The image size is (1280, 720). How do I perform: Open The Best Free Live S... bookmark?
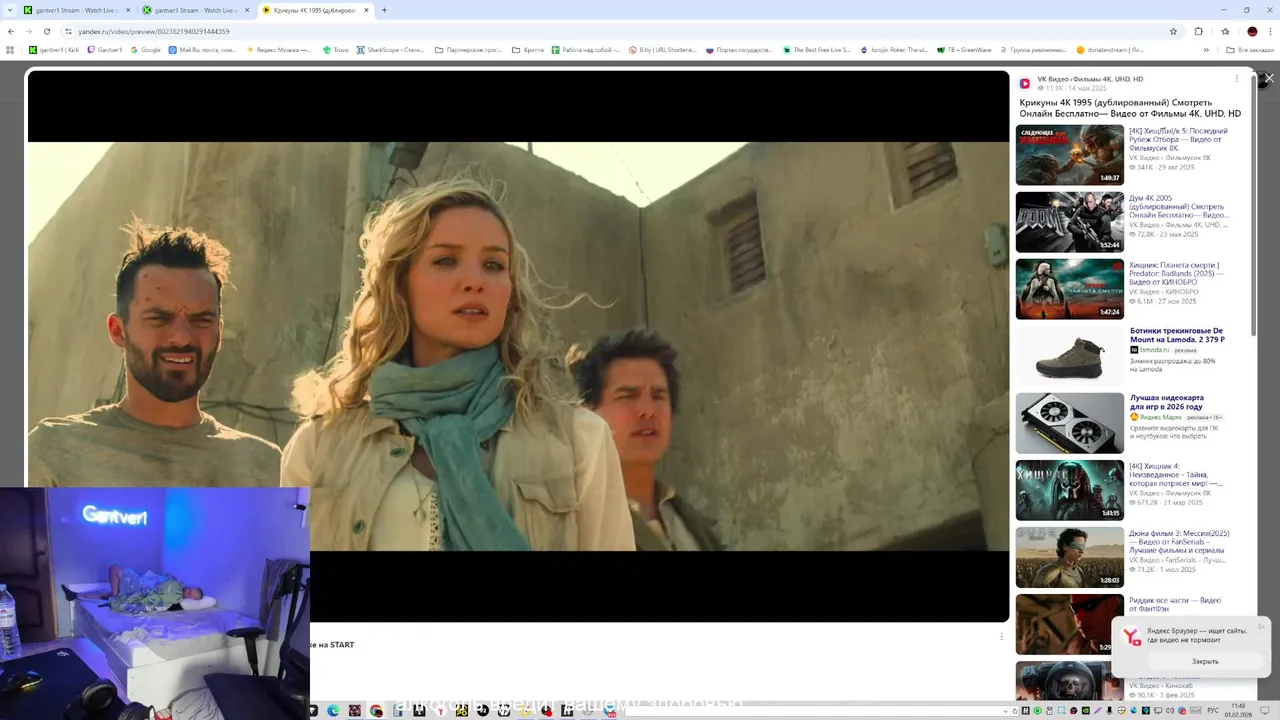[817, 49]
